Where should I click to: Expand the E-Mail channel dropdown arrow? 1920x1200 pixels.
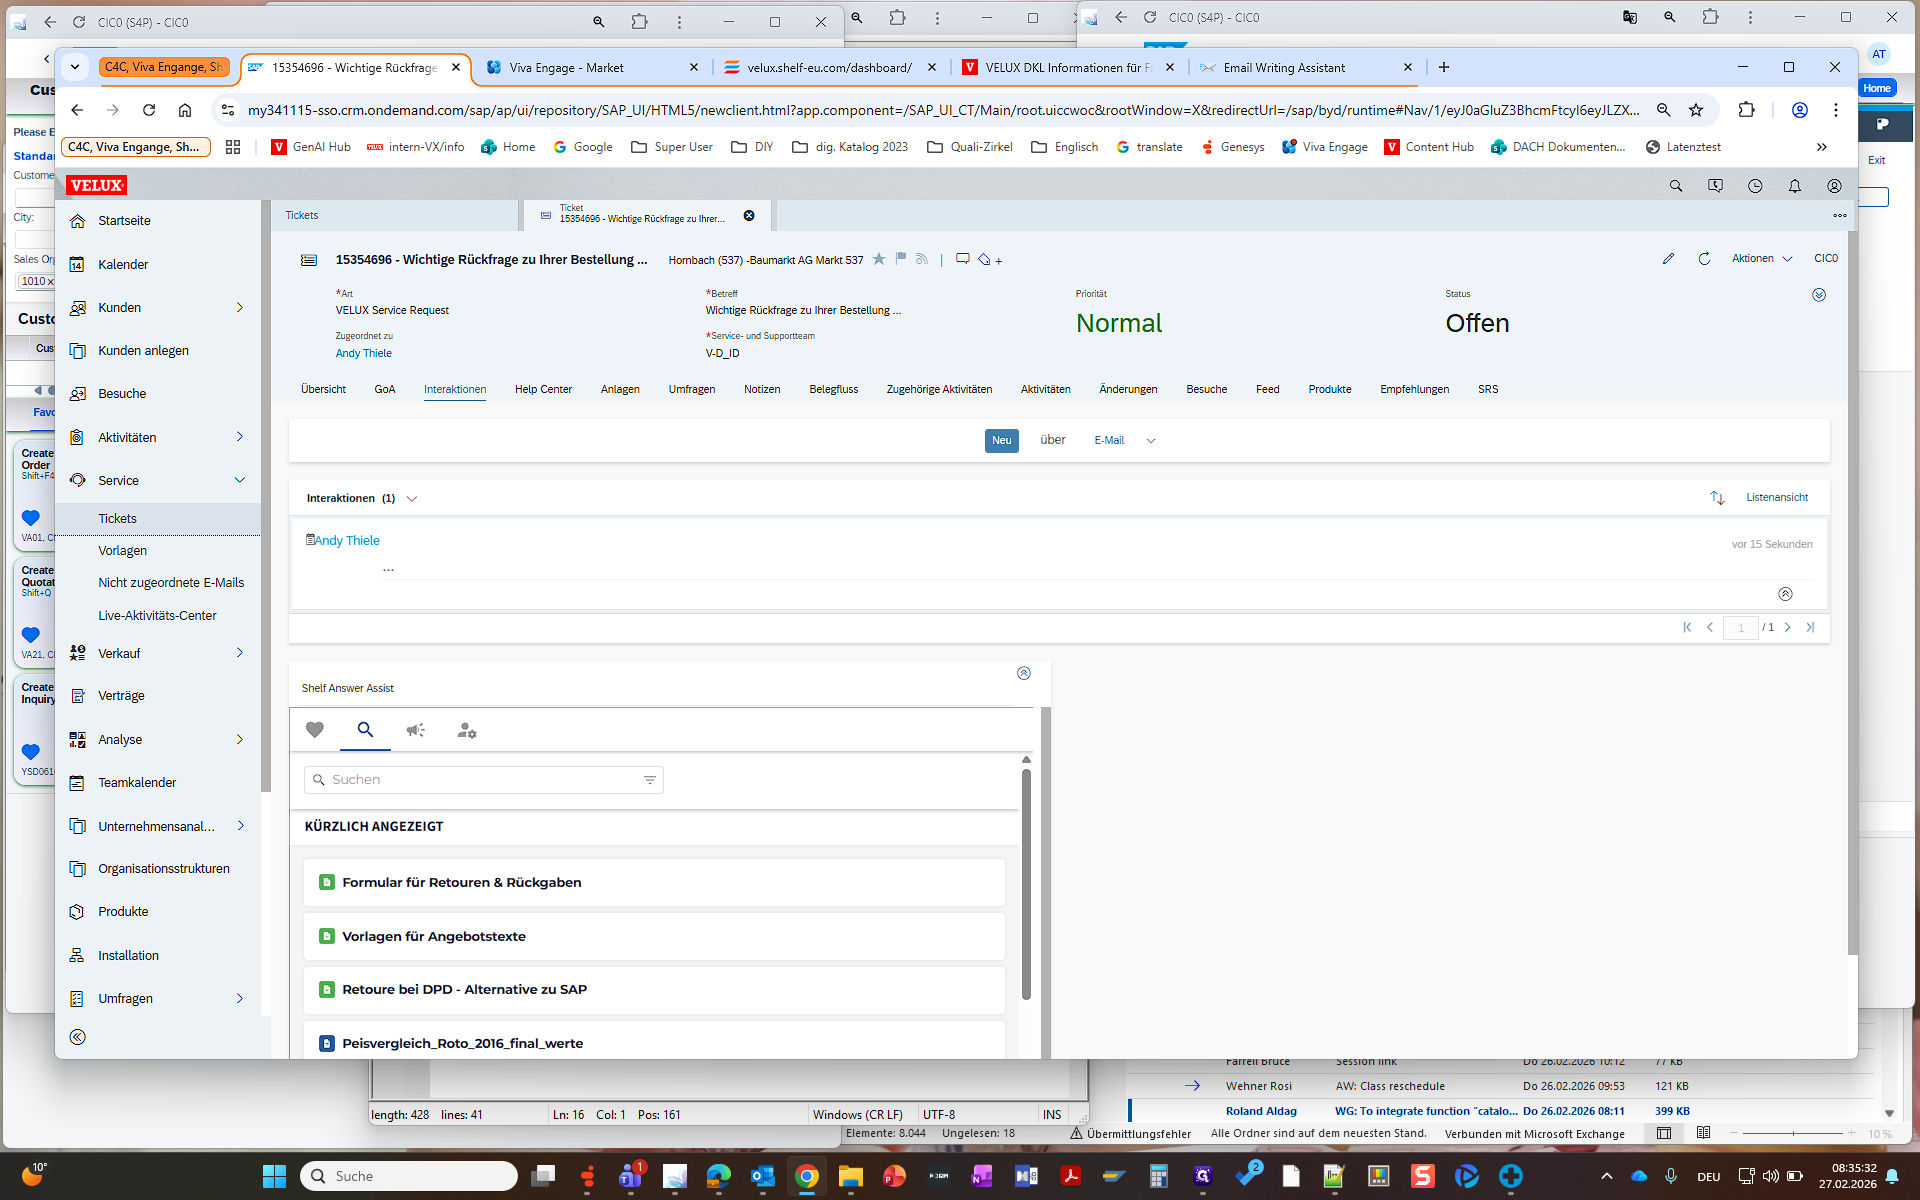point(1151,441)
